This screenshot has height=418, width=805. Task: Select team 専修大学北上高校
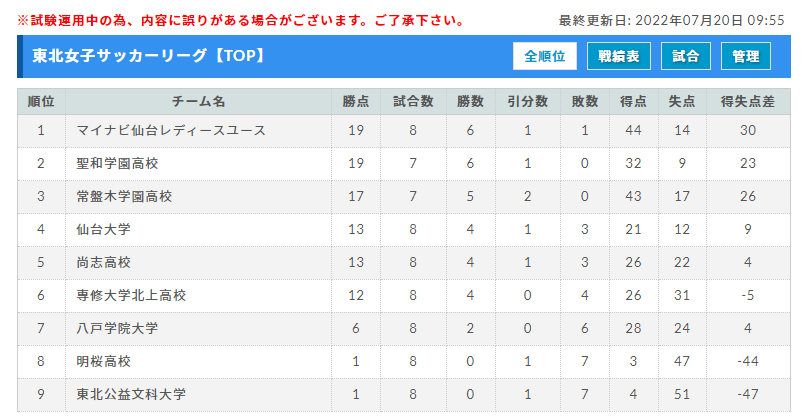click(x=131, y=295)
